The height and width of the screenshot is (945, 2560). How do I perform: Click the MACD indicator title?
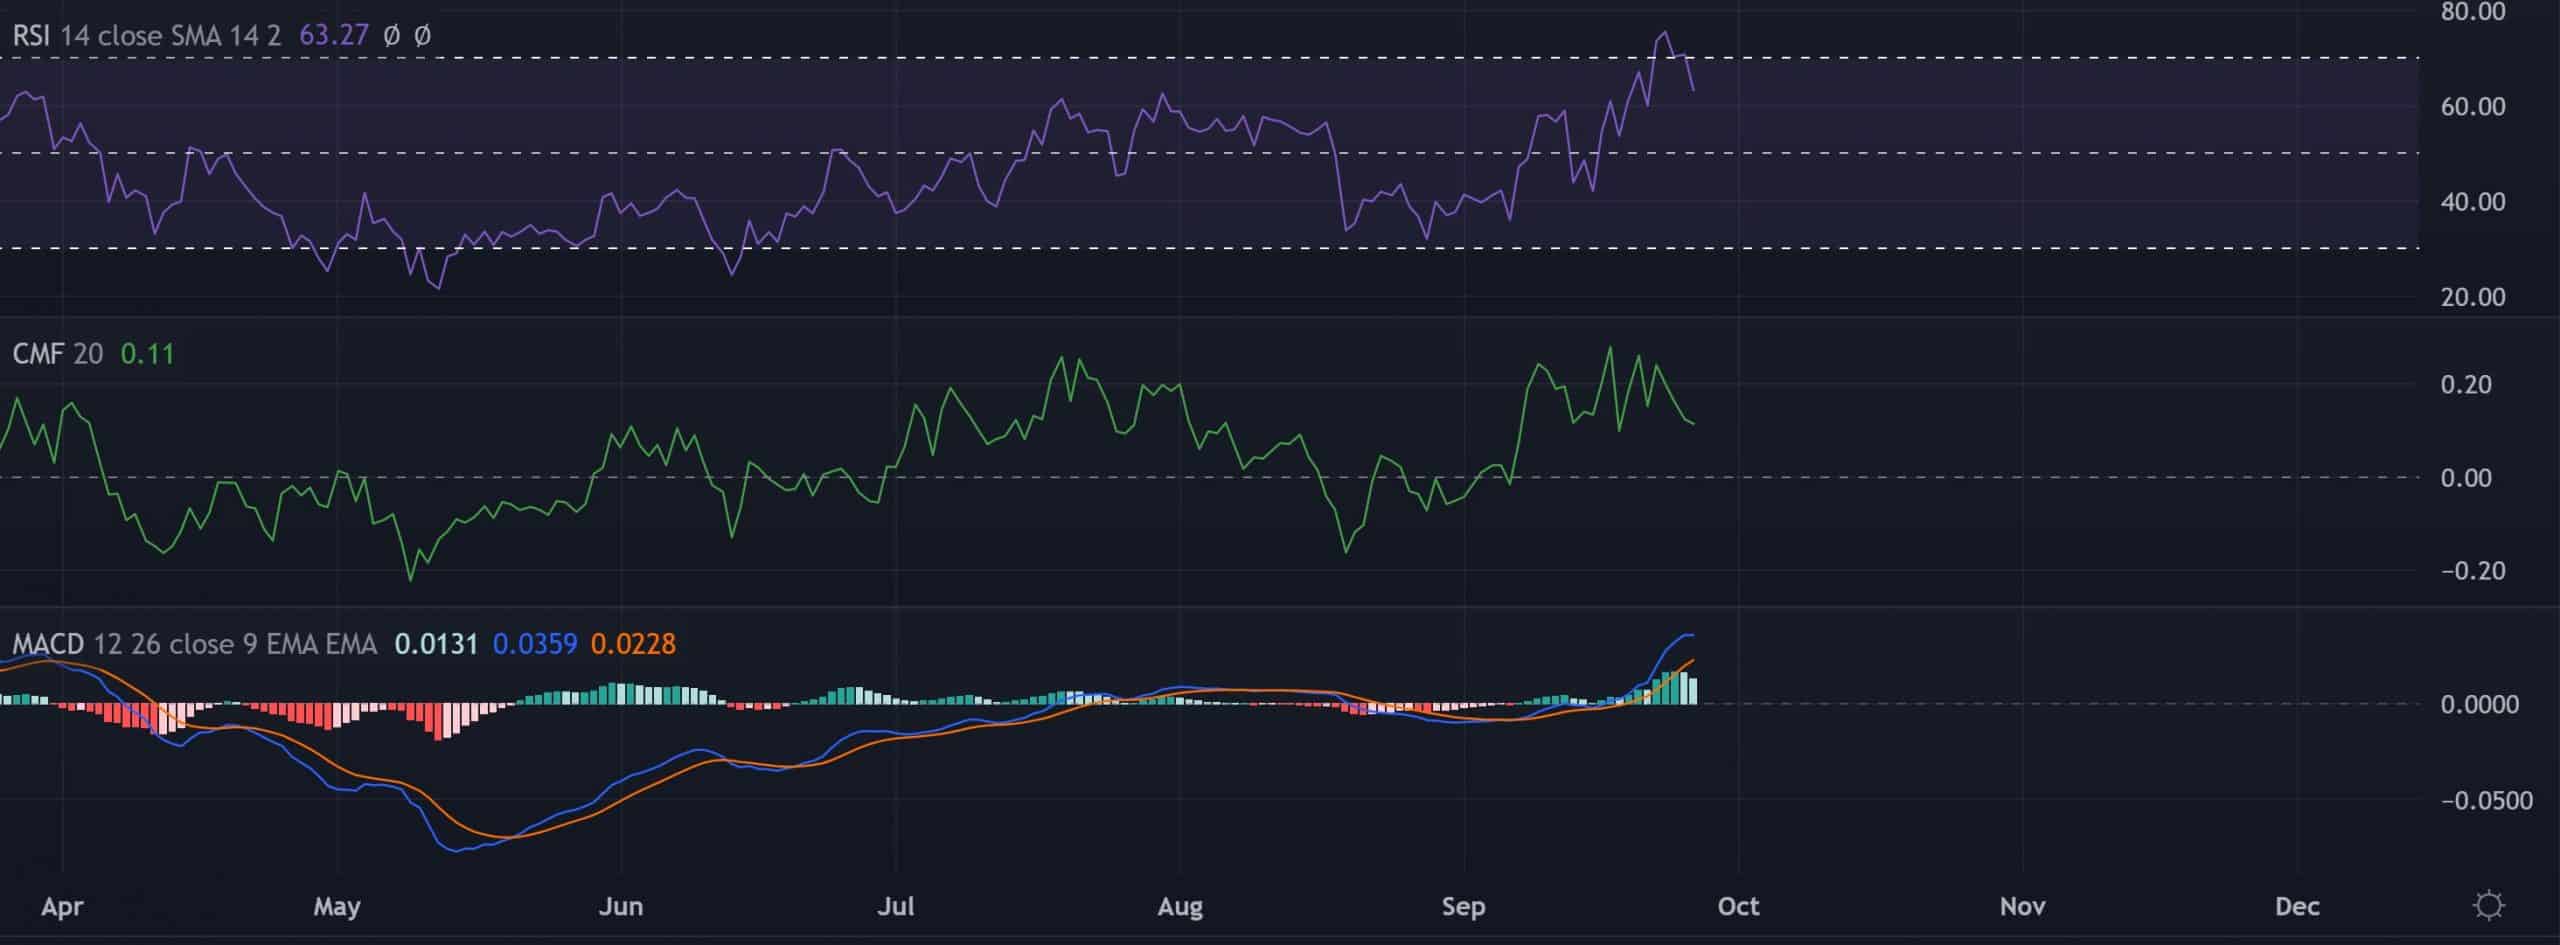(x=48, y=644)
